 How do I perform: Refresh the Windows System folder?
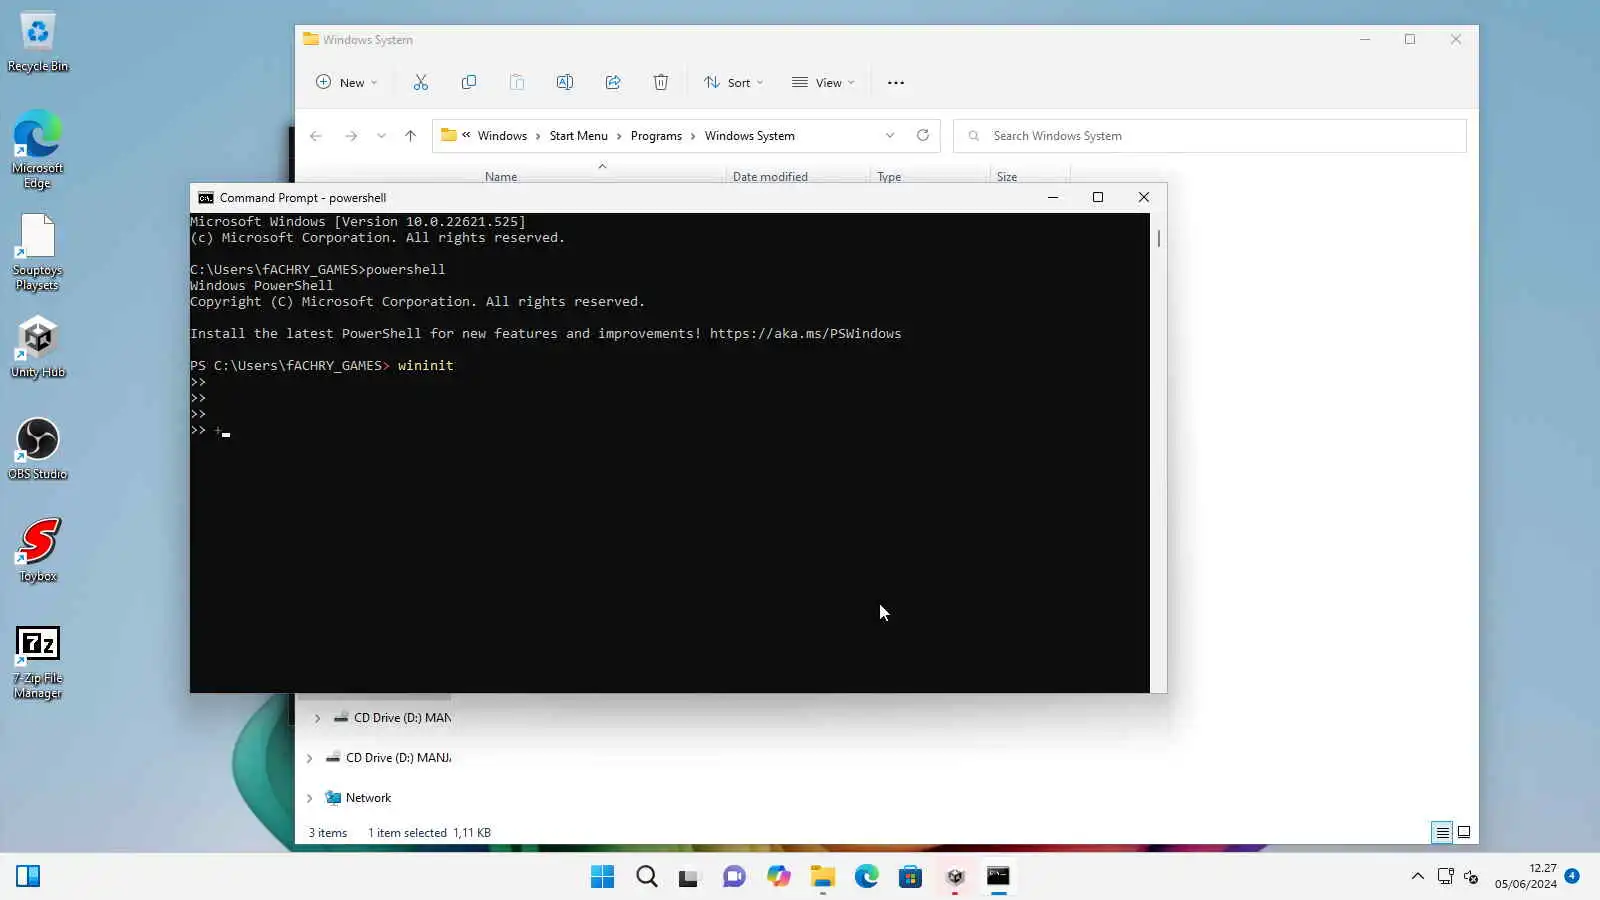point(923,136)
